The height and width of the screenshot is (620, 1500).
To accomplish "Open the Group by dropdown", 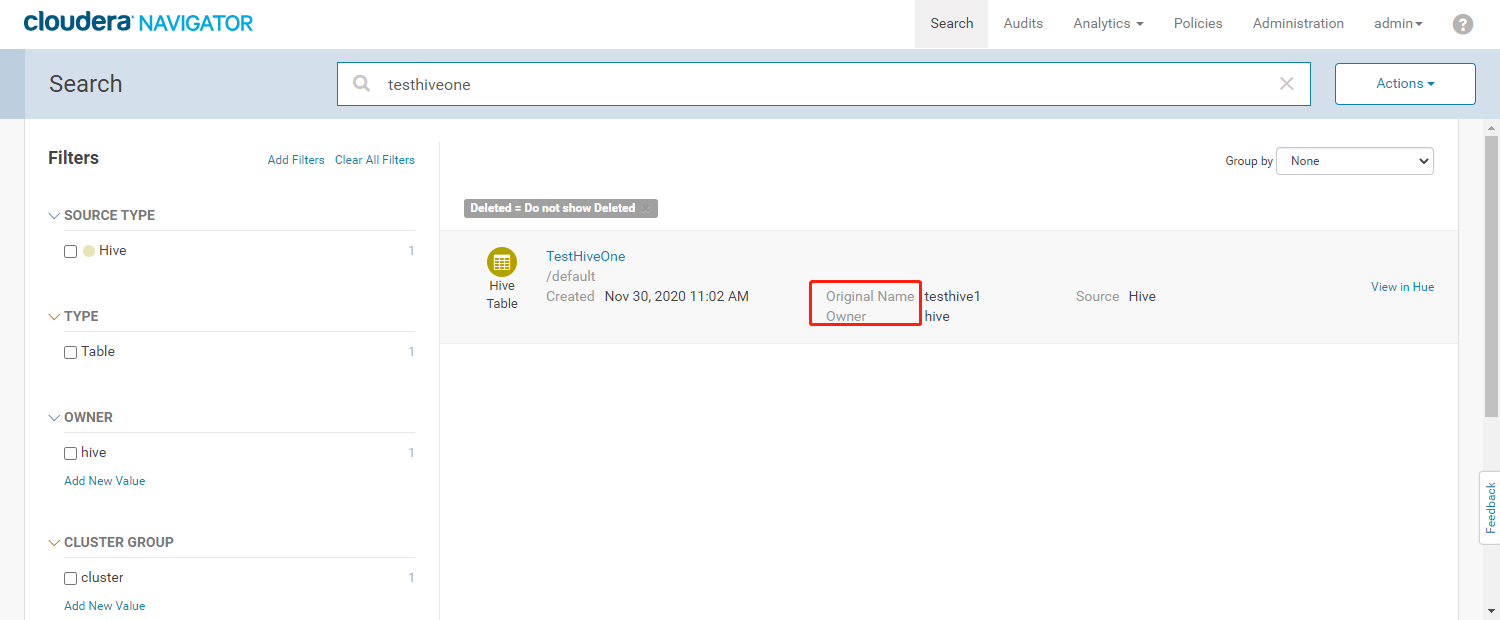I will tap(1355, 161).
